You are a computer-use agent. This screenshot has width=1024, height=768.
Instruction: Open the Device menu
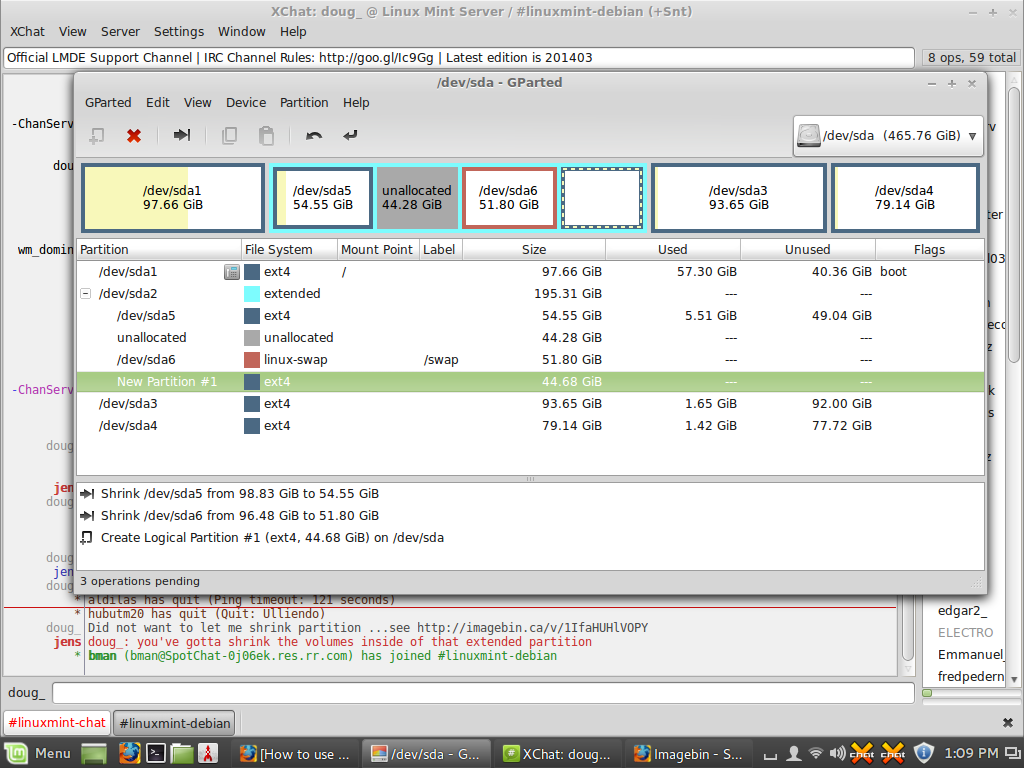pos(246,103)
